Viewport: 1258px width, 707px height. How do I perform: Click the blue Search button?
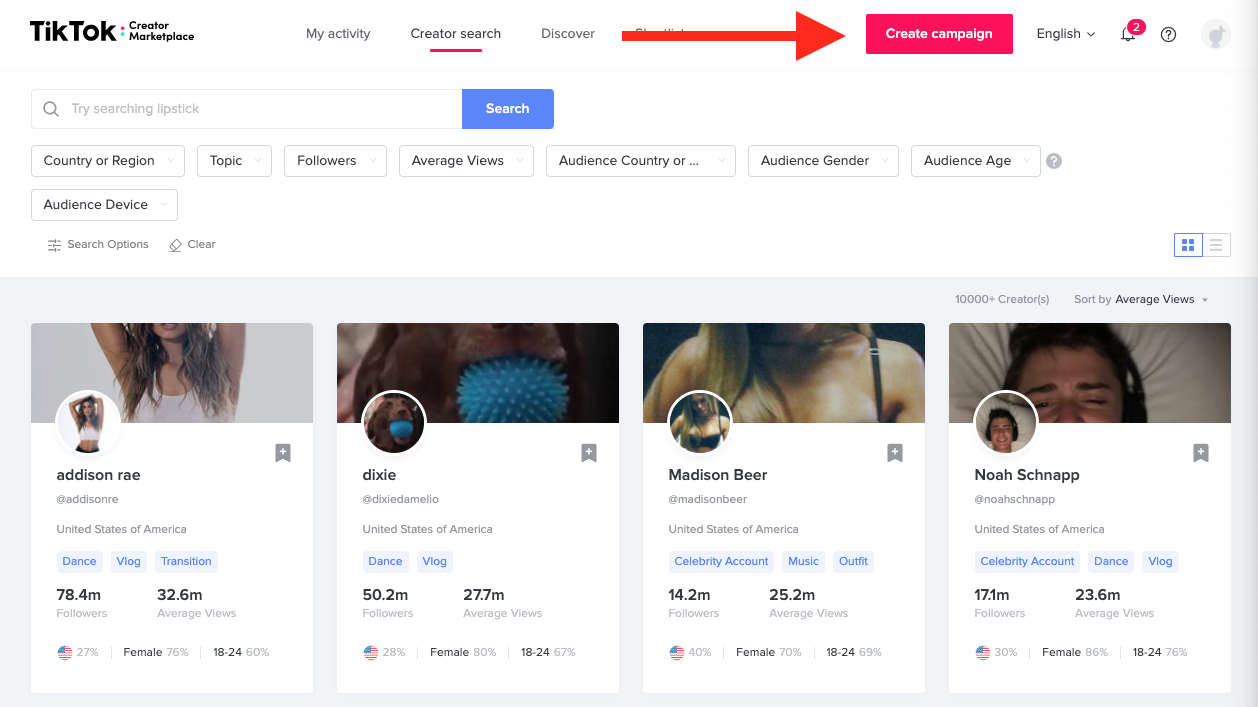click(508, 109)
